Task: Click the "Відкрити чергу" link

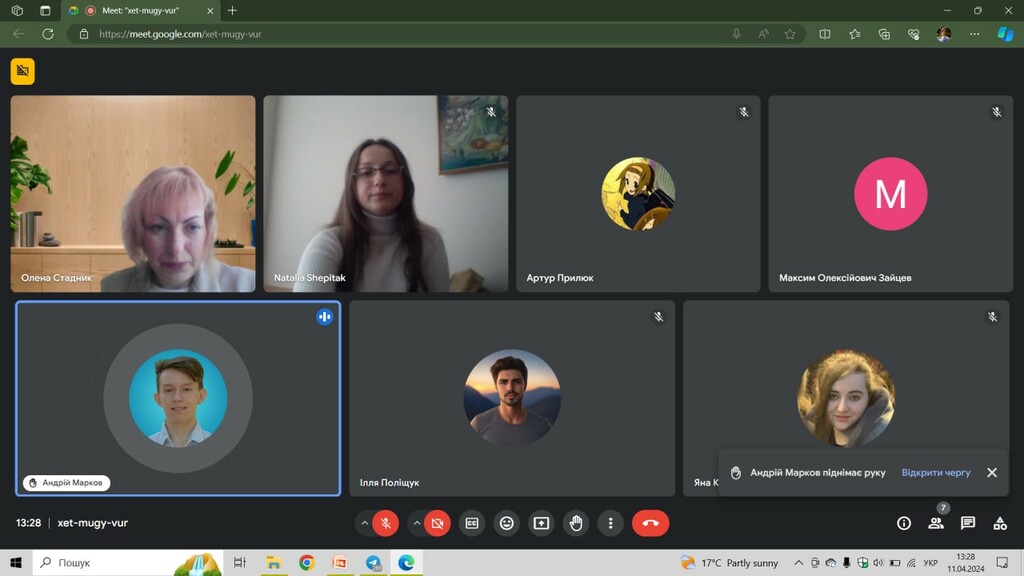Action: (x=936, y=473)
